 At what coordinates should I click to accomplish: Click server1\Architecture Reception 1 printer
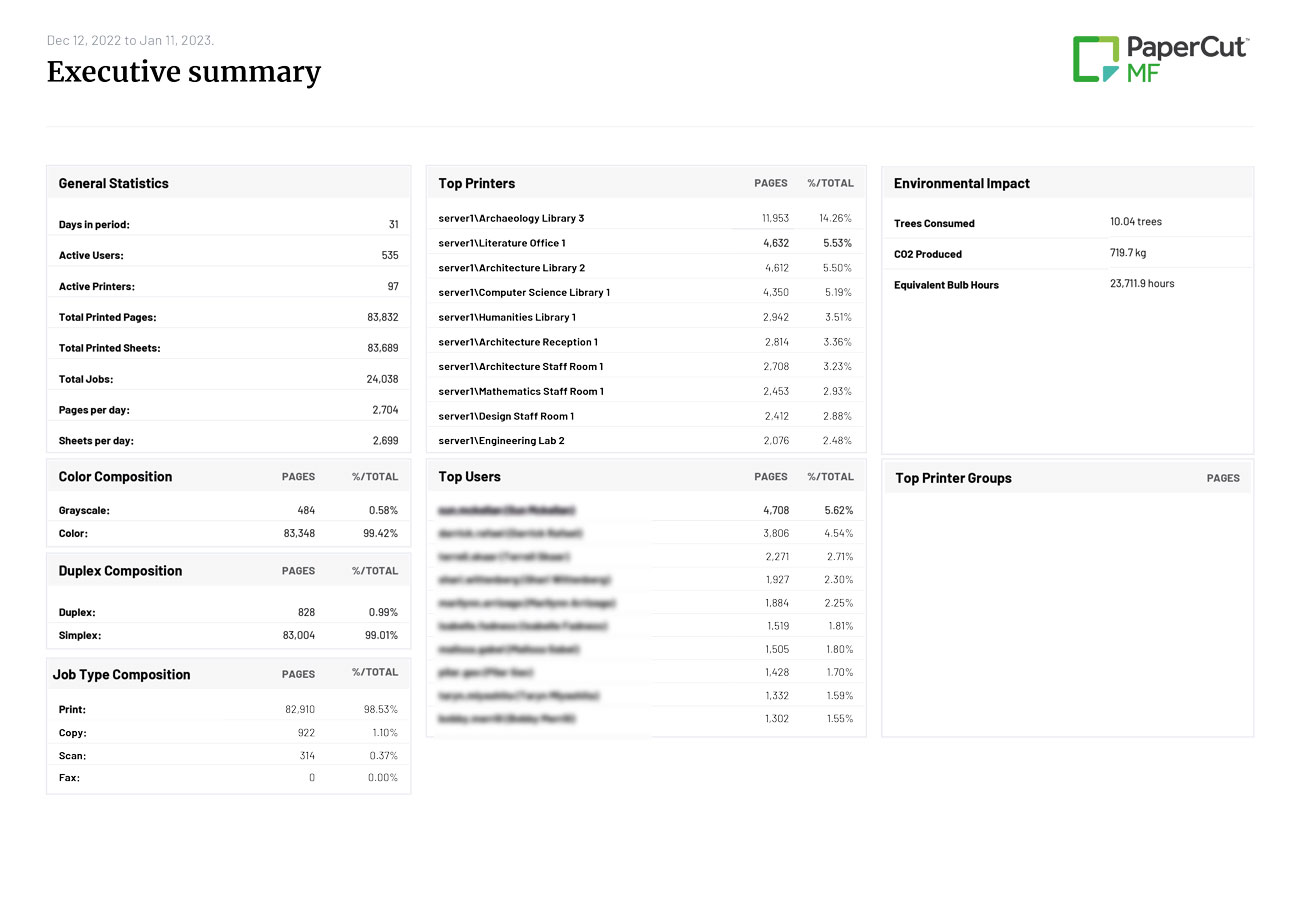[518, 342]
